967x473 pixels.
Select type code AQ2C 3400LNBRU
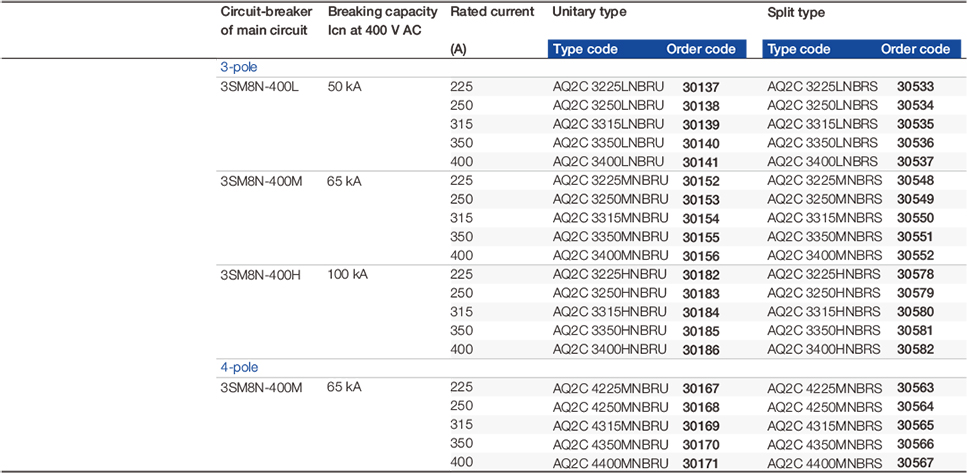(608, 162)
